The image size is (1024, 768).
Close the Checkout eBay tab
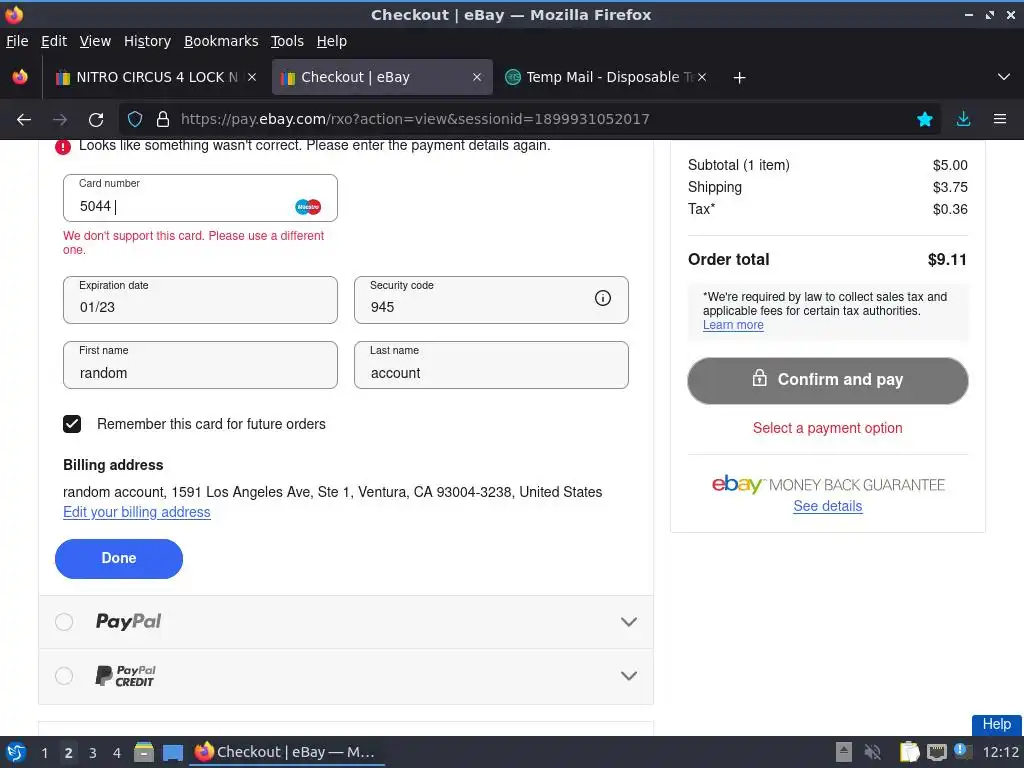(477, 77)
